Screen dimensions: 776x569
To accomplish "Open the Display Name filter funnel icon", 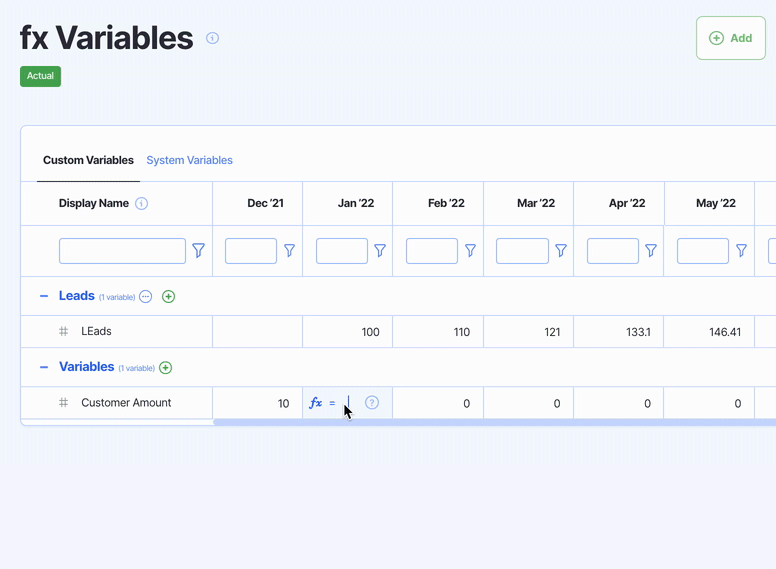I will pyautogui.click(x=199, y=251).
